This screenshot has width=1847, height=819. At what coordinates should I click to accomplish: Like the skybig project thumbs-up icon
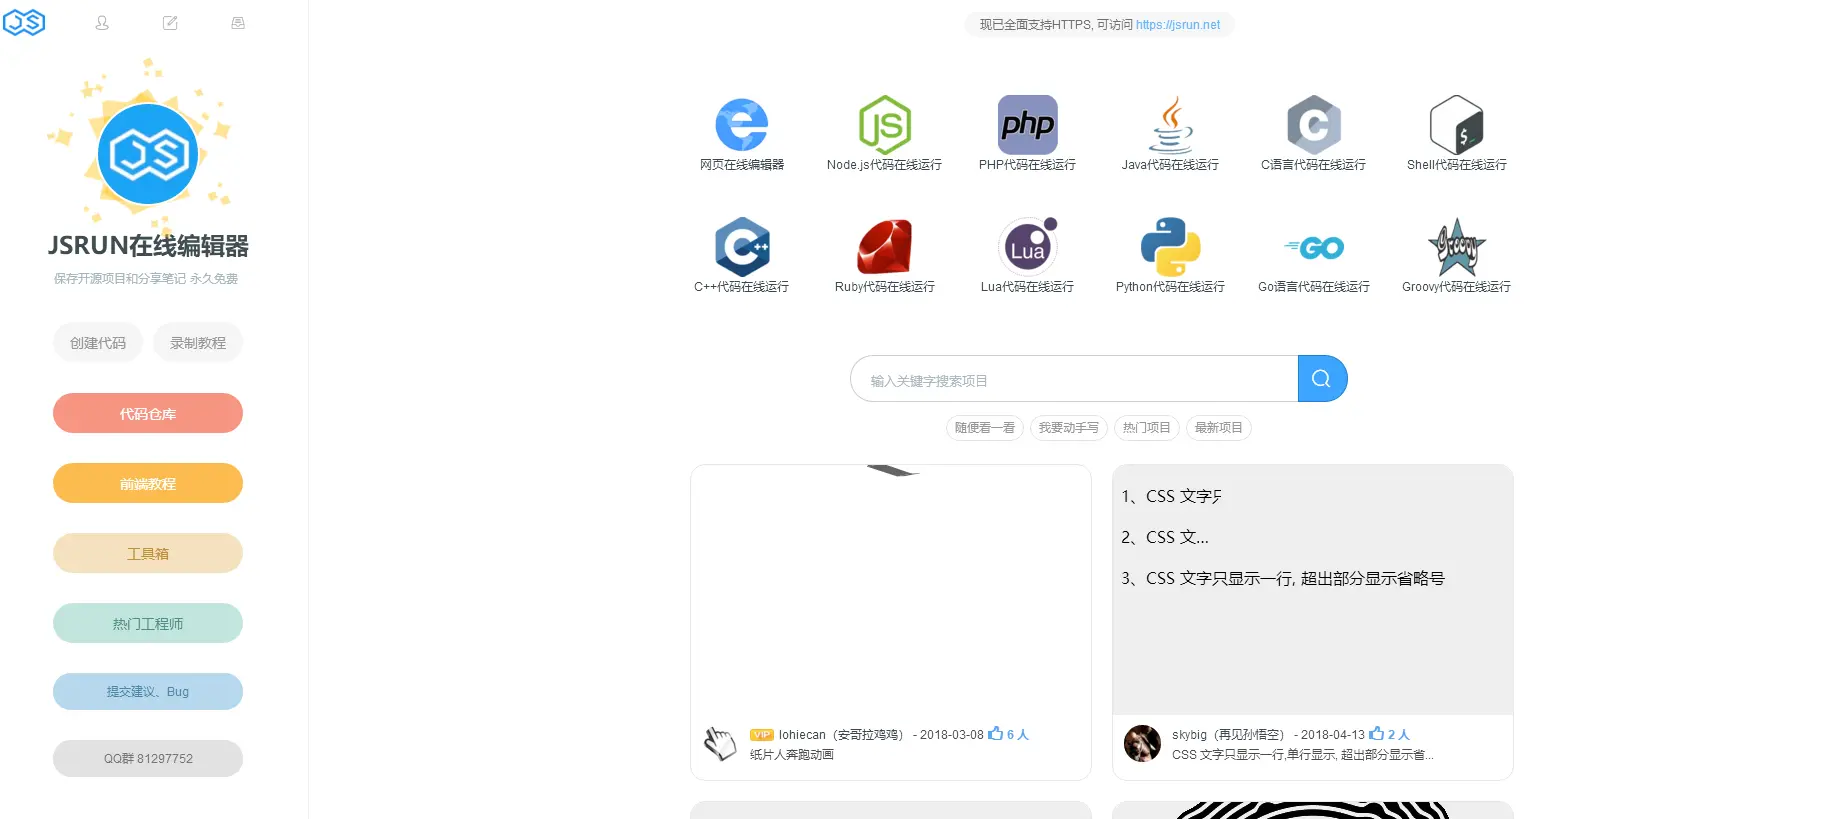1376,733
